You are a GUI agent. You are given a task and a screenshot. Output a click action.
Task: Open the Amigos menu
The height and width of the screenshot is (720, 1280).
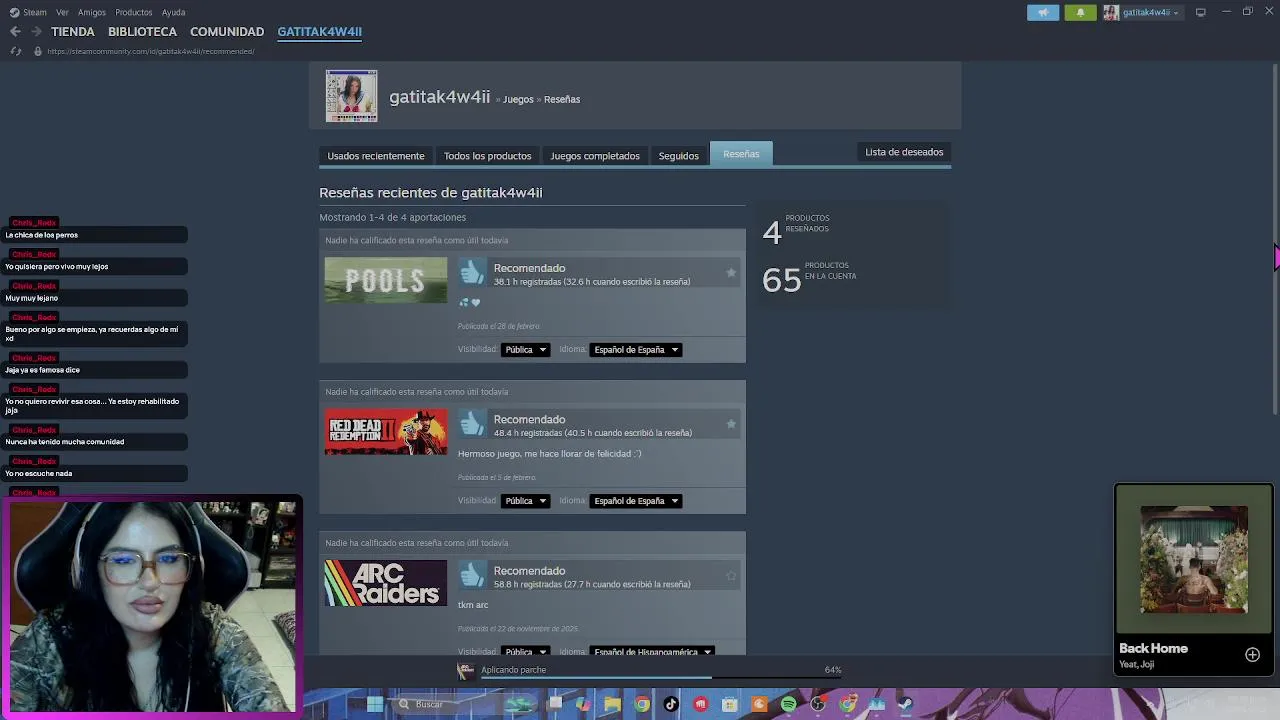pos(92,13)
